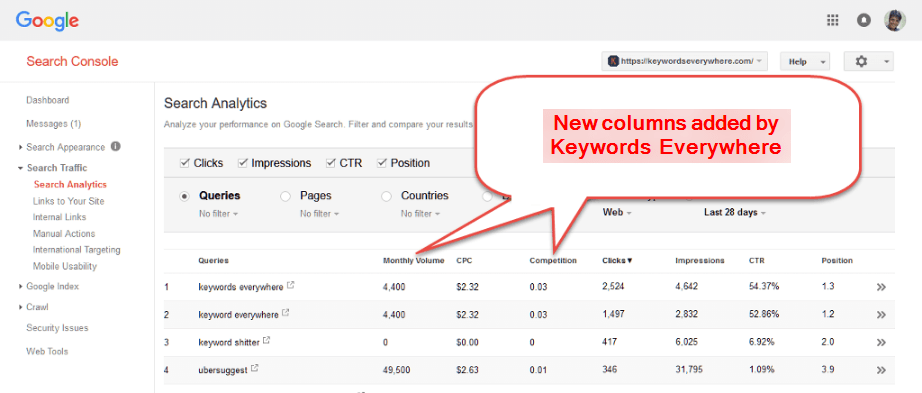This screenshot has width=922, height=393.
Task: Open No filter dropdown under Queries
Action: point(218,214)
